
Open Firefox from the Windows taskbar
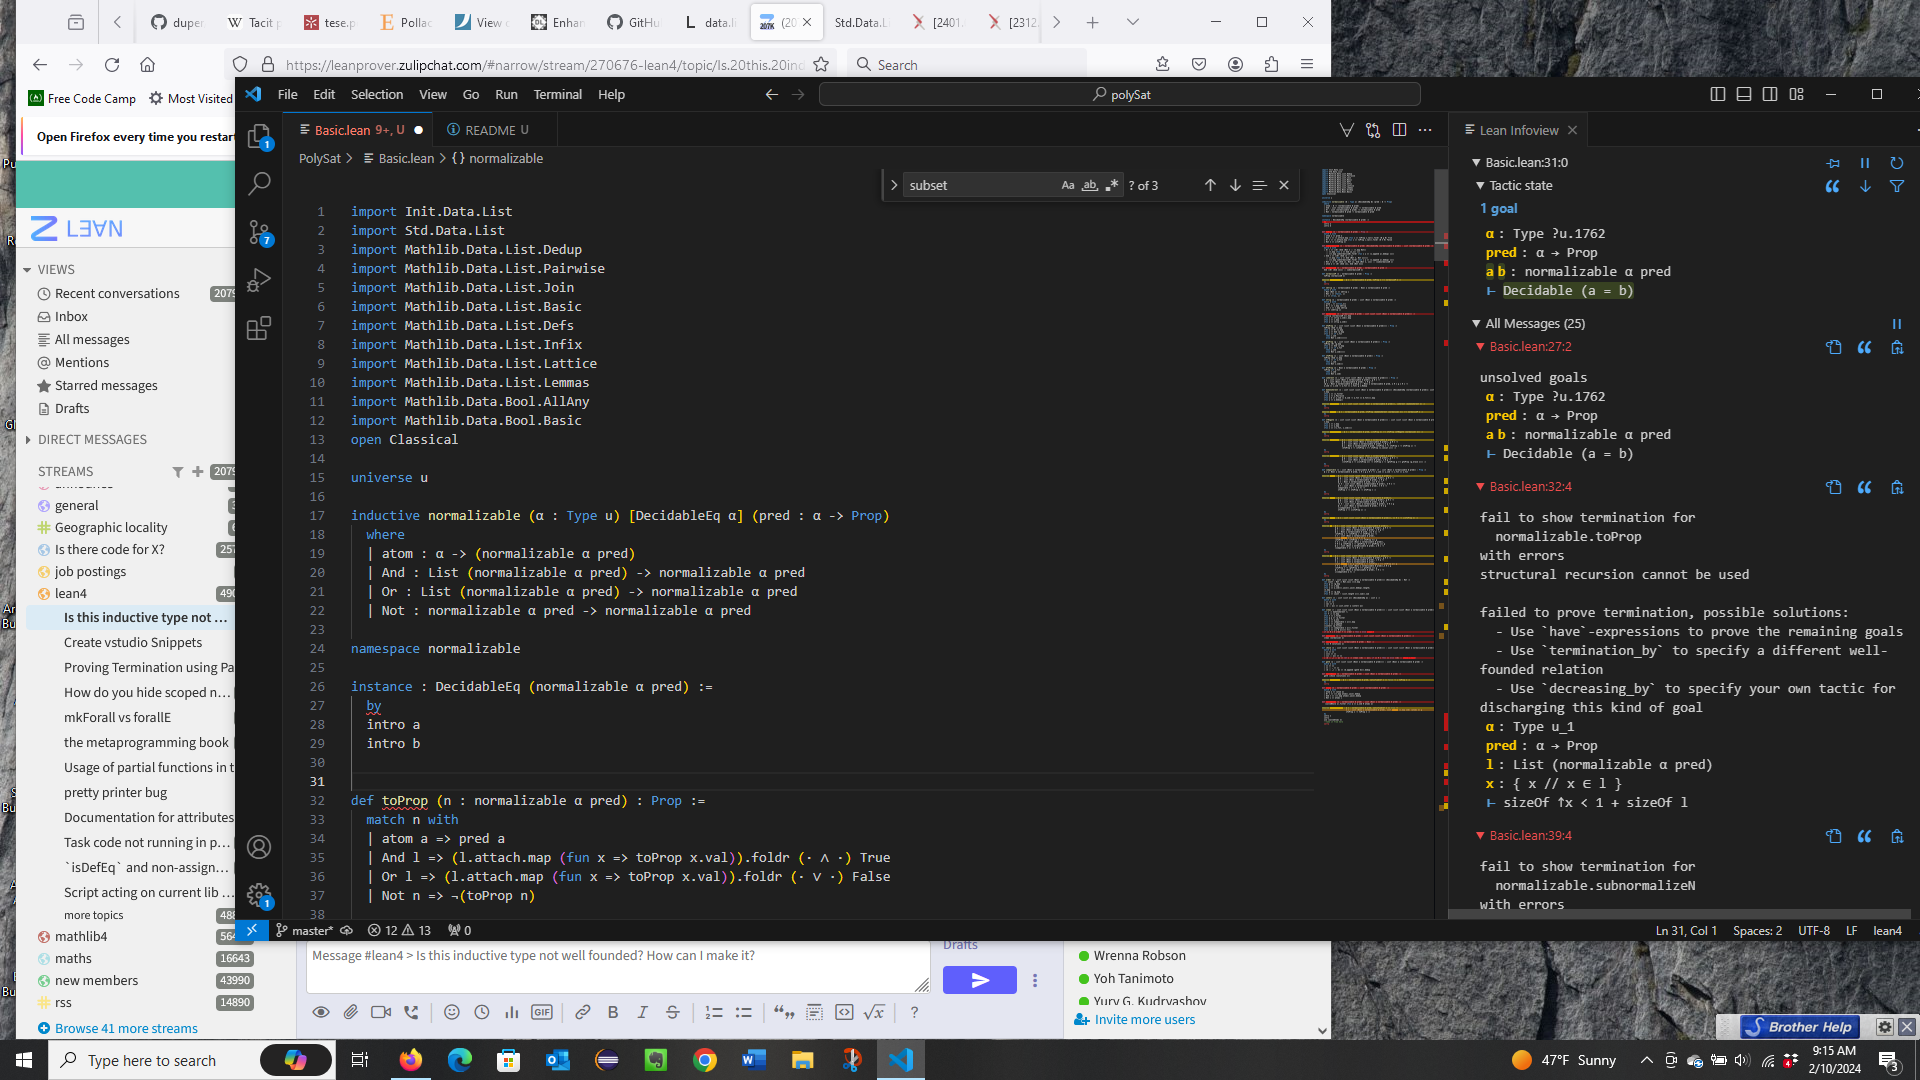click(411, 1060)
